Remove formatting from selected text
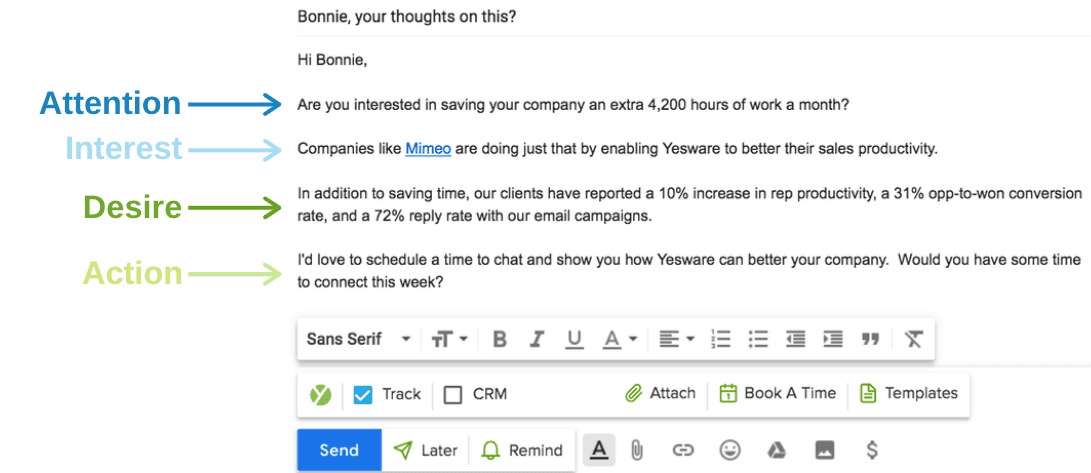The image size is (1091, 473). [913, 339]
